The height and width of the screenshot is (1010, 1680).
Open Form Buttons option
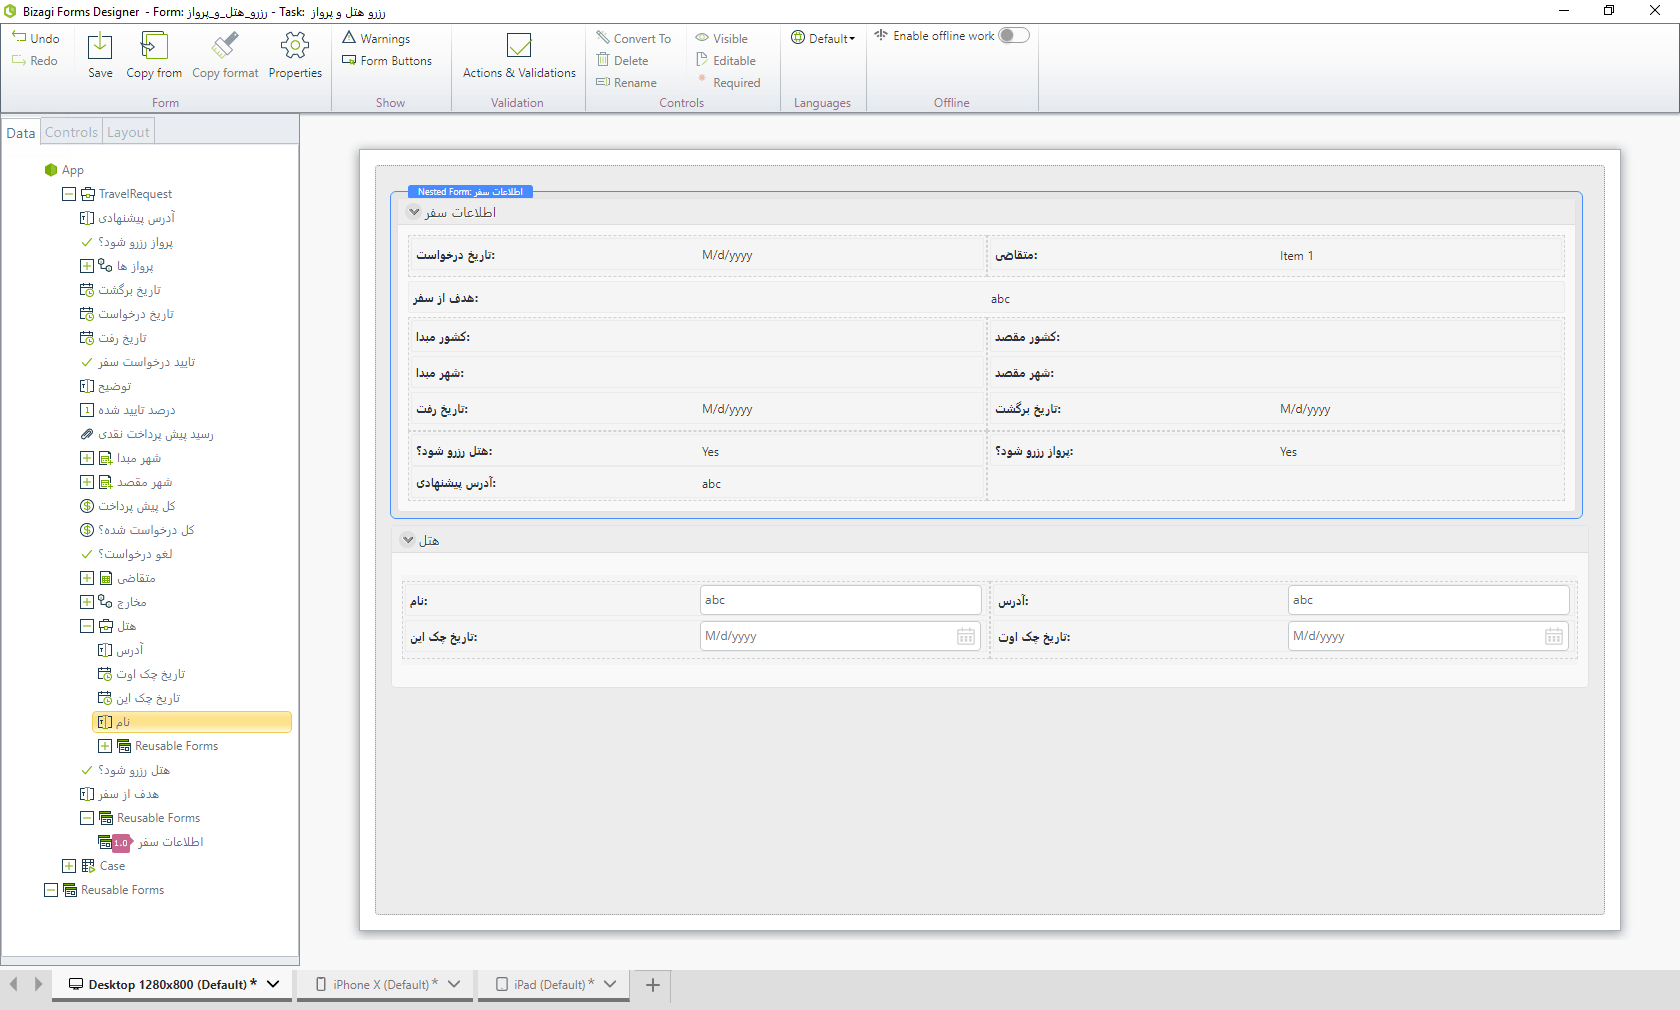click(x=387, y=61)
